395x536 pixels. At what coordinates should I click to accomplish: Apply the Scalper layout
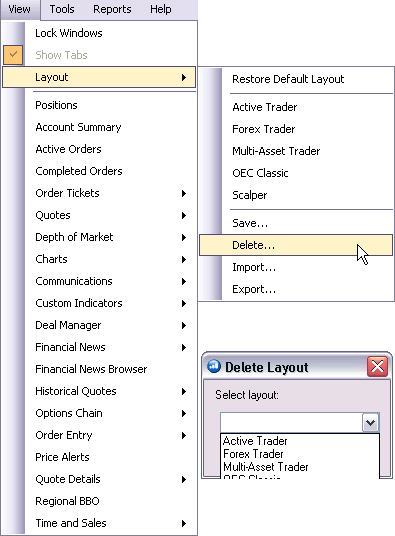[296, 195]
